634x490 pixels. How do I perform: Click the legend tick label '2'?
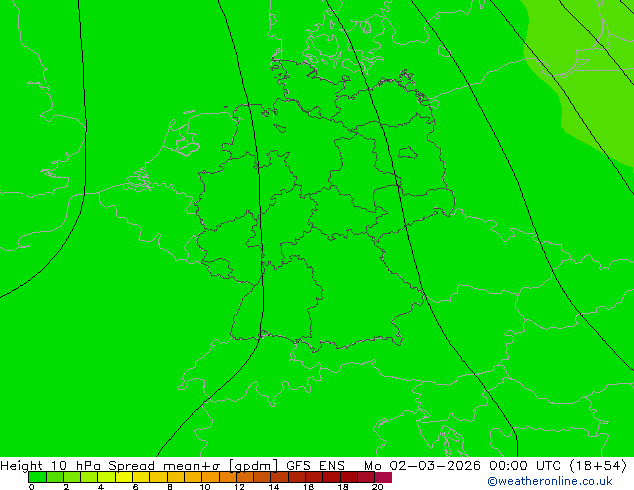click(66, 487)
